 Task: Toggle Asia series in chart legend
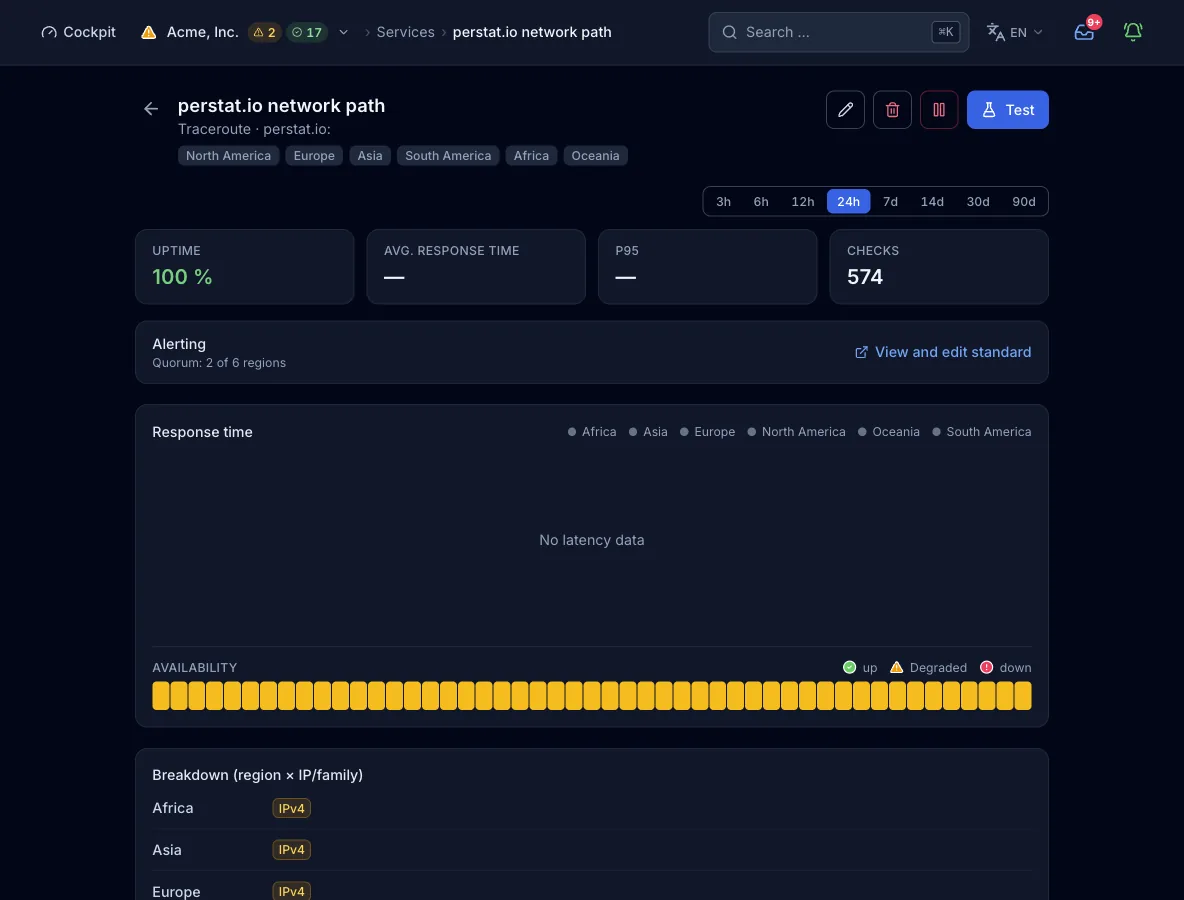click(648, 432)
